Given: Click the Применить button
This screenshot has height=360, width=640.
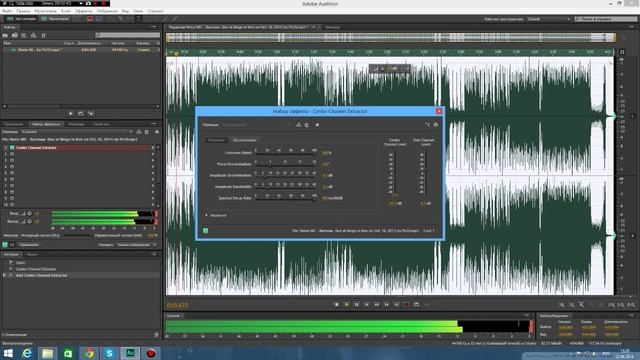Looking at the screenshot, I should click(29, 244).
